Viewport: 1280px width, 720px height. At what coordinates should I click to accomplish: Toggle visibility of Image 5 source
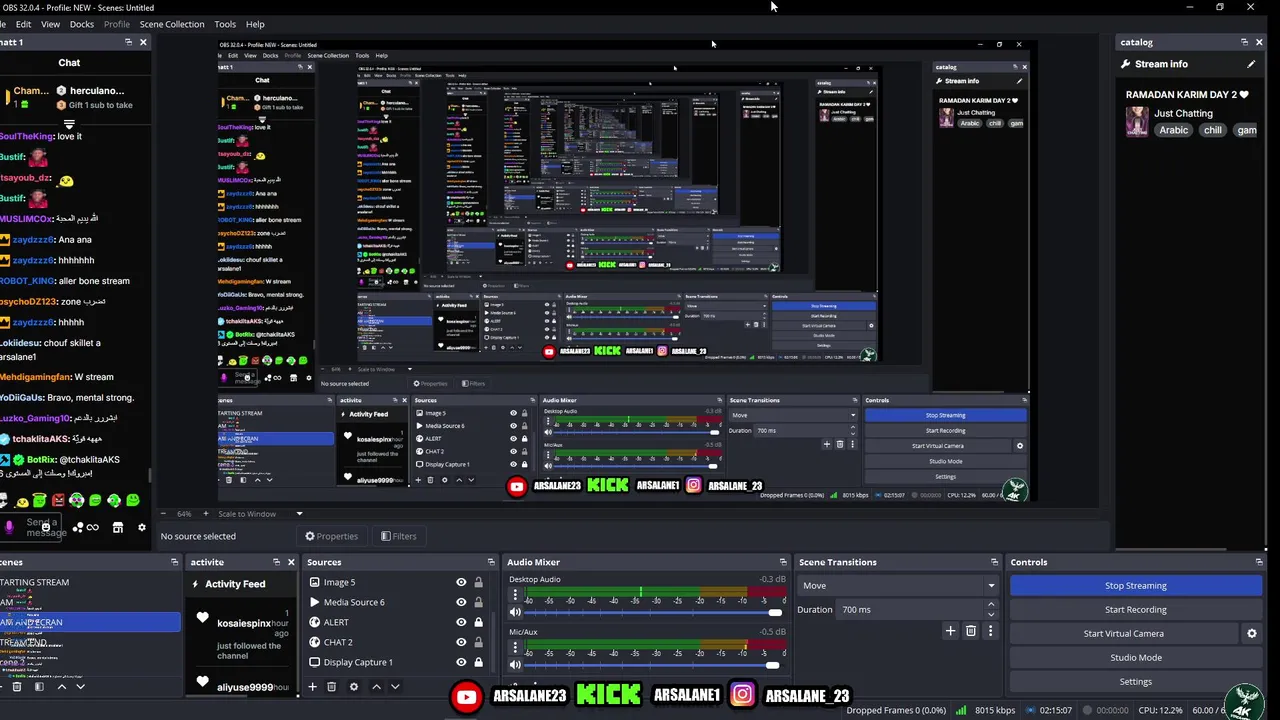[x=461, y=582]
